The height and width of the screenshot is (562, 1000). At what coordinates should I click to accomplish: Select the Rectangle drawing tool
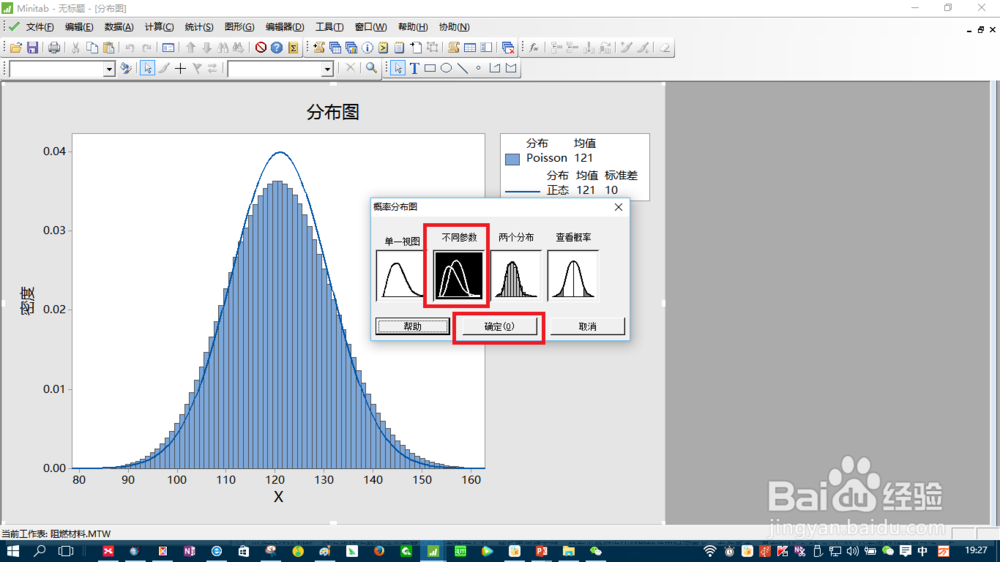pos(430,68)
